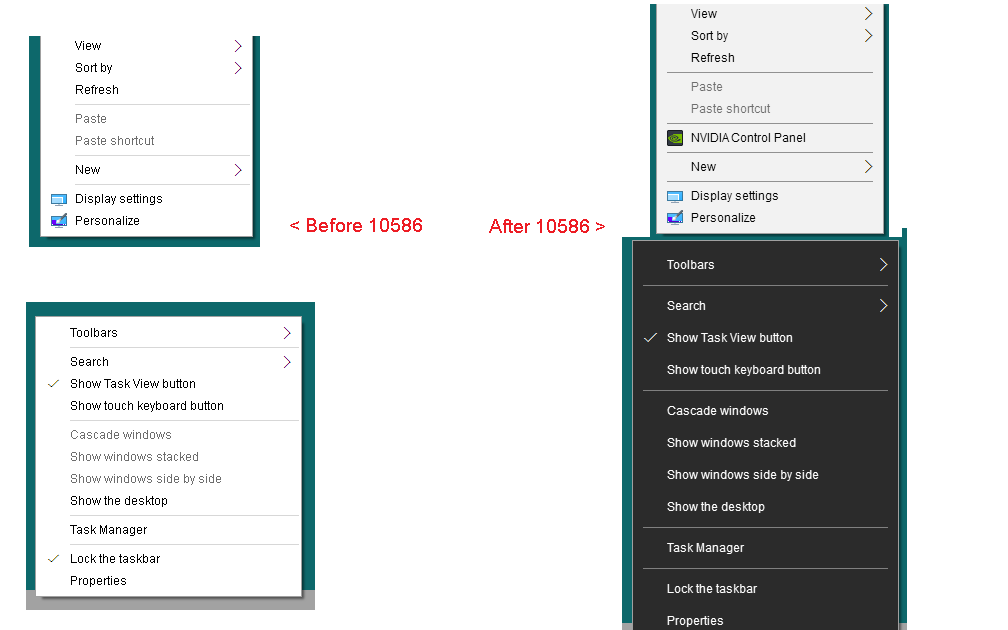1008x630 pixels.
Task: Click Search label in light taskbar menu
Action: coord(89,362)
